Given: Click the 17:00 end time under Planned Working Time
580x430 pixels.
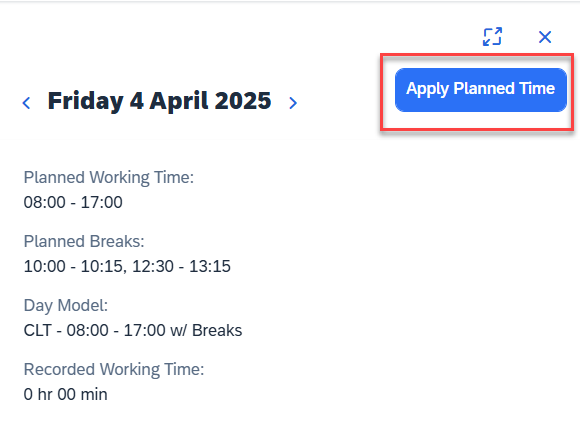Looking at the screenshot, I should coord(102,202).
